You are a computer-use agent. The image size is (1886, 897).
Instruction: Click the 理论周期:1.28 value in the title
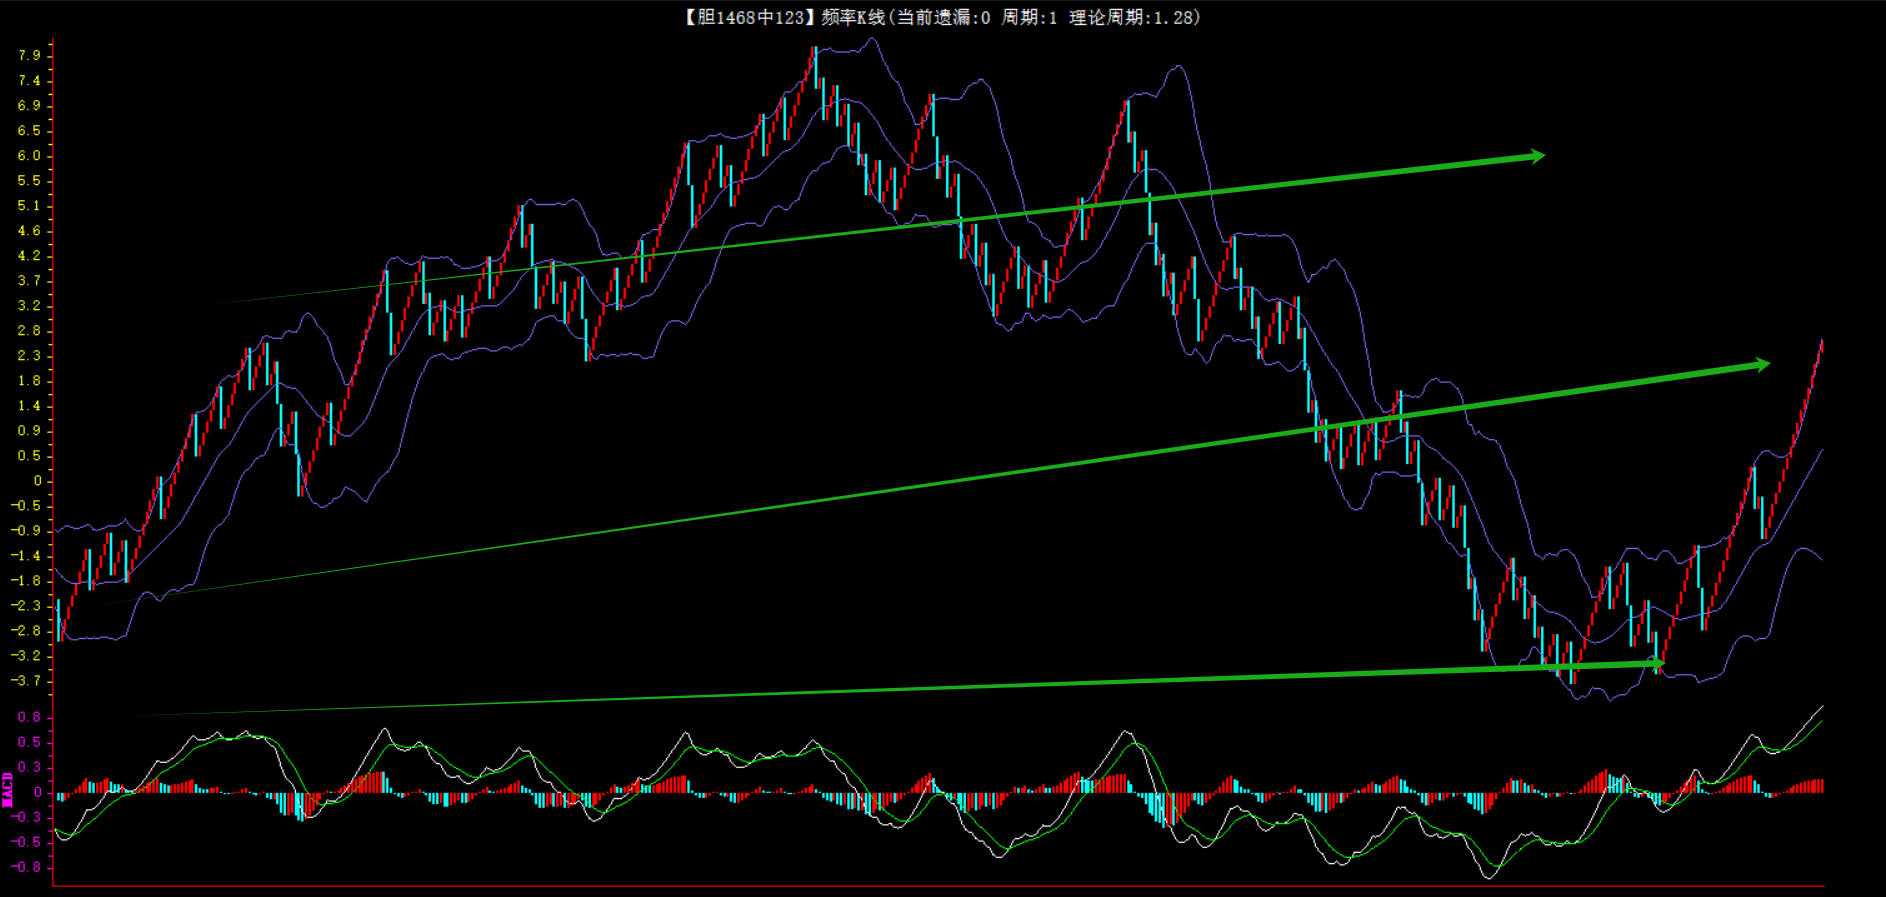coord(1134,17)
